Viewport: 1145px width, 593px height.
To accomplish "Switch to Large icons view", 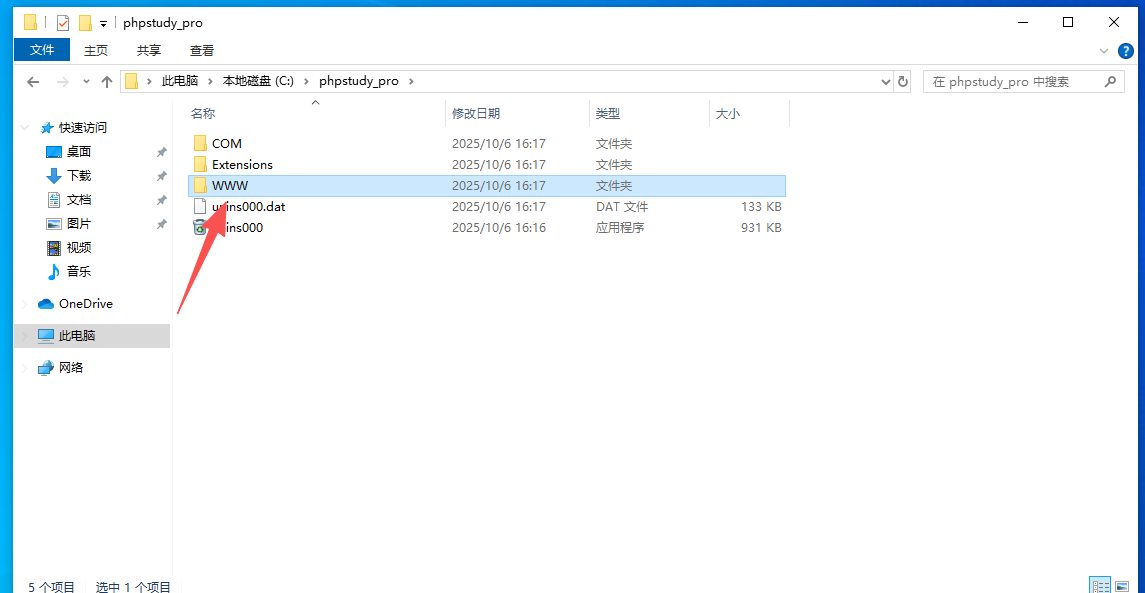I will tap(1122, 586).
